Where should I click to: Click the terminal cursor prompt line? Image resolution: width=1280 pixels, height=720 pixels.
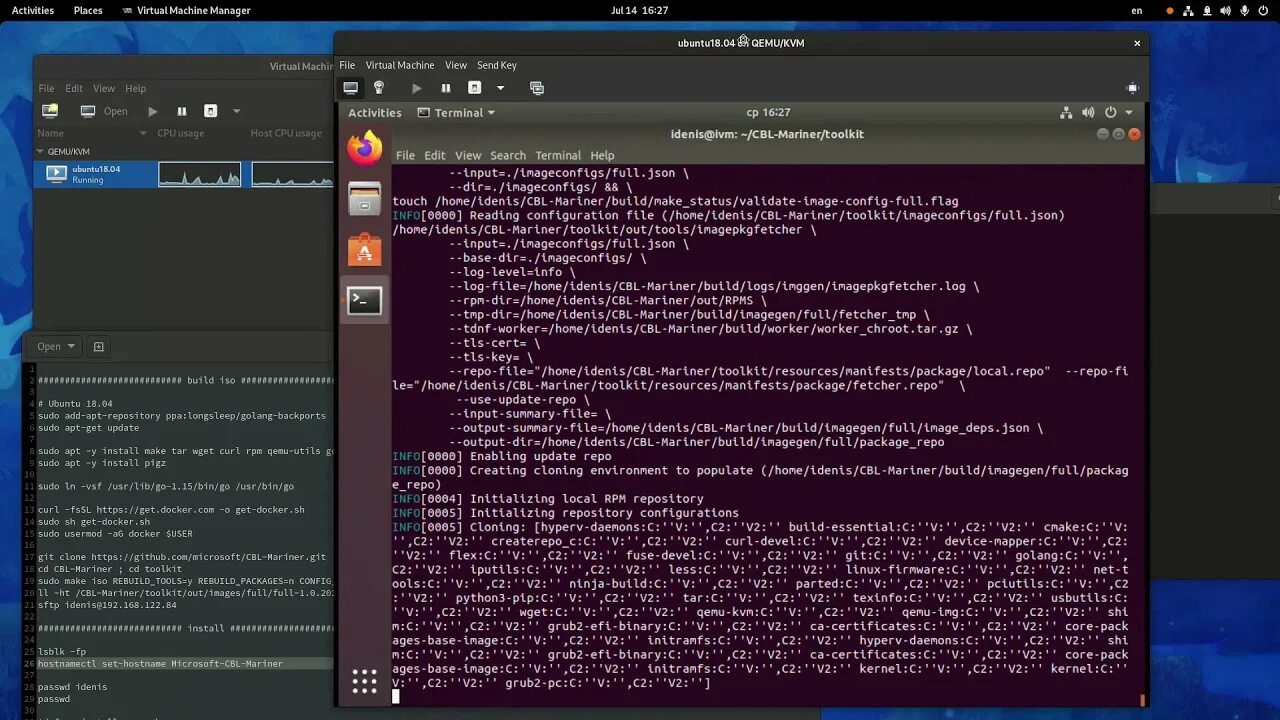[x=396, y=696]
